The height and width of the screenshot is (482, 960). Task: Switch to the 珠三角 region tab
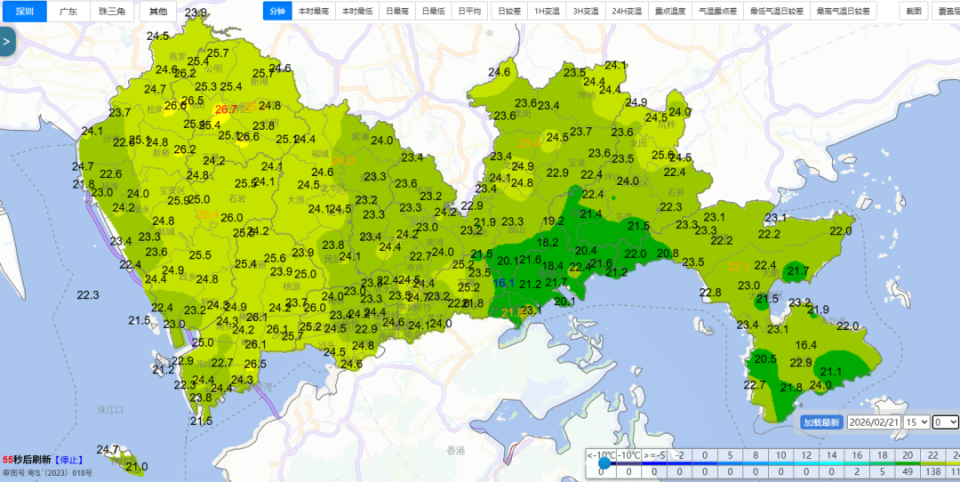[x=112, y=11]
